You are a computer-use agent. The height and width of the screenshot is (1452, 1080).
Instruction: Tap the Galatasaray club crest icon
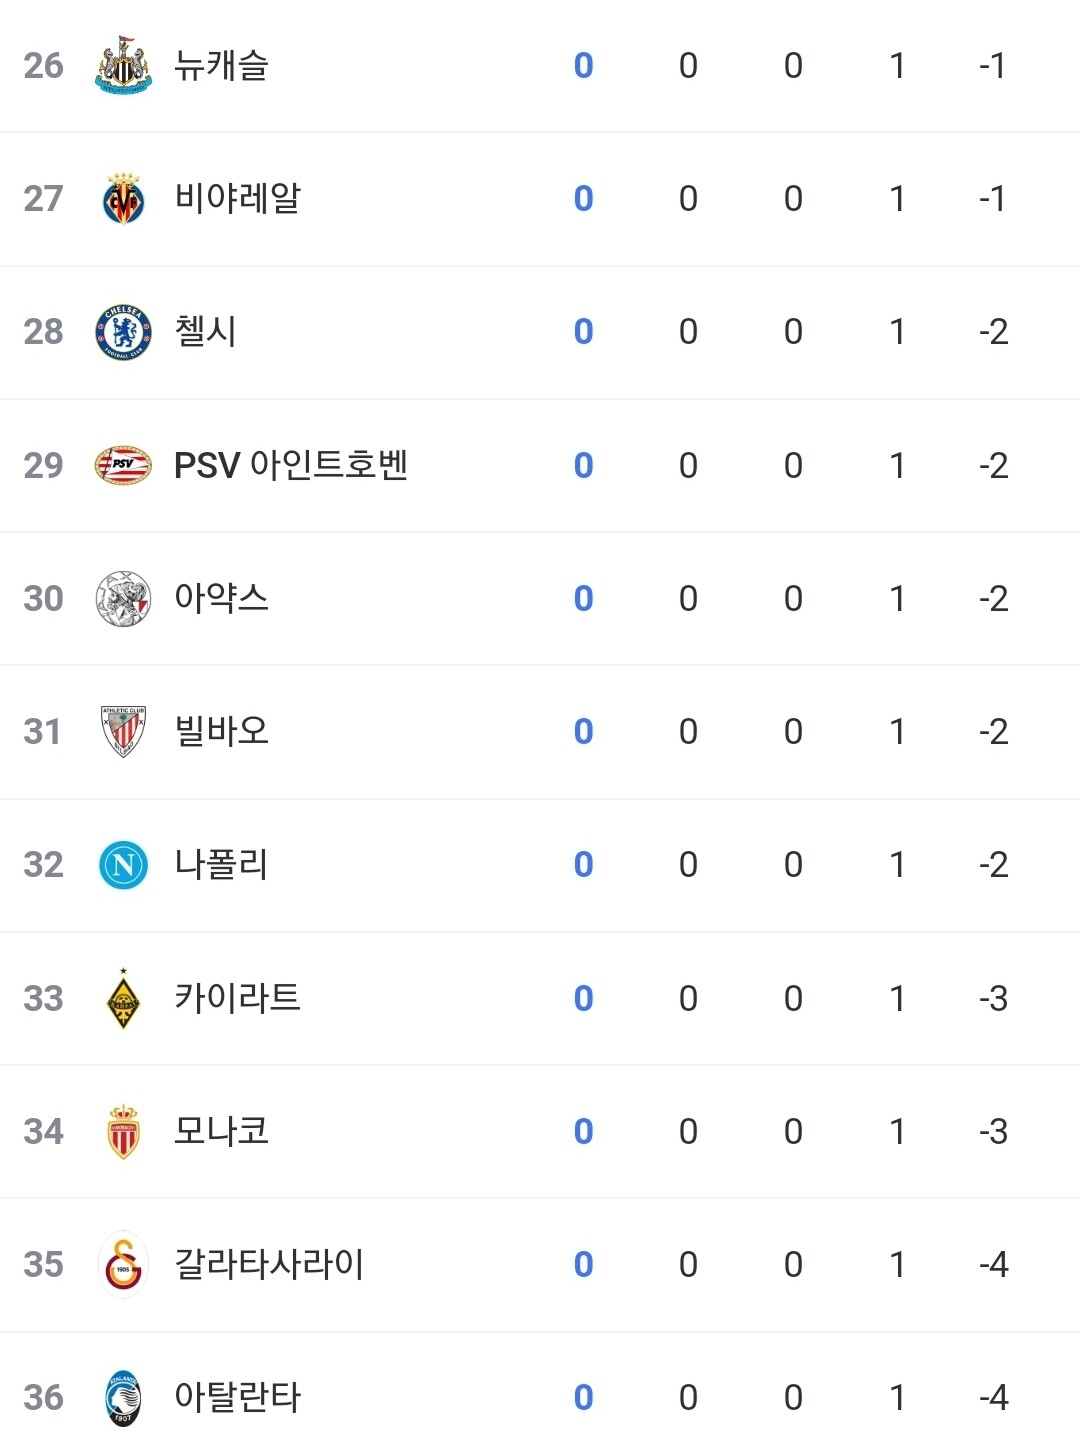123,1265
